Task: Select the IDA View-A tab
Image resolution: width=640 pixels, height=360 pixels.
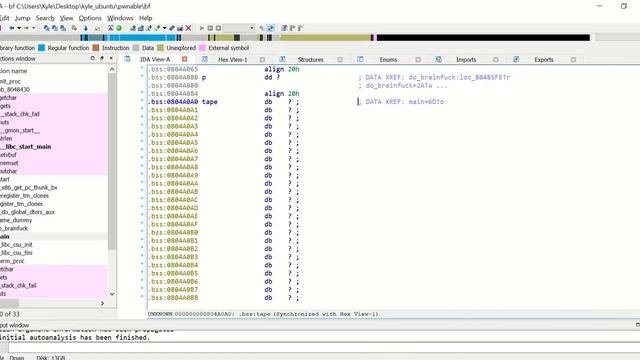Action: point(155,60)
